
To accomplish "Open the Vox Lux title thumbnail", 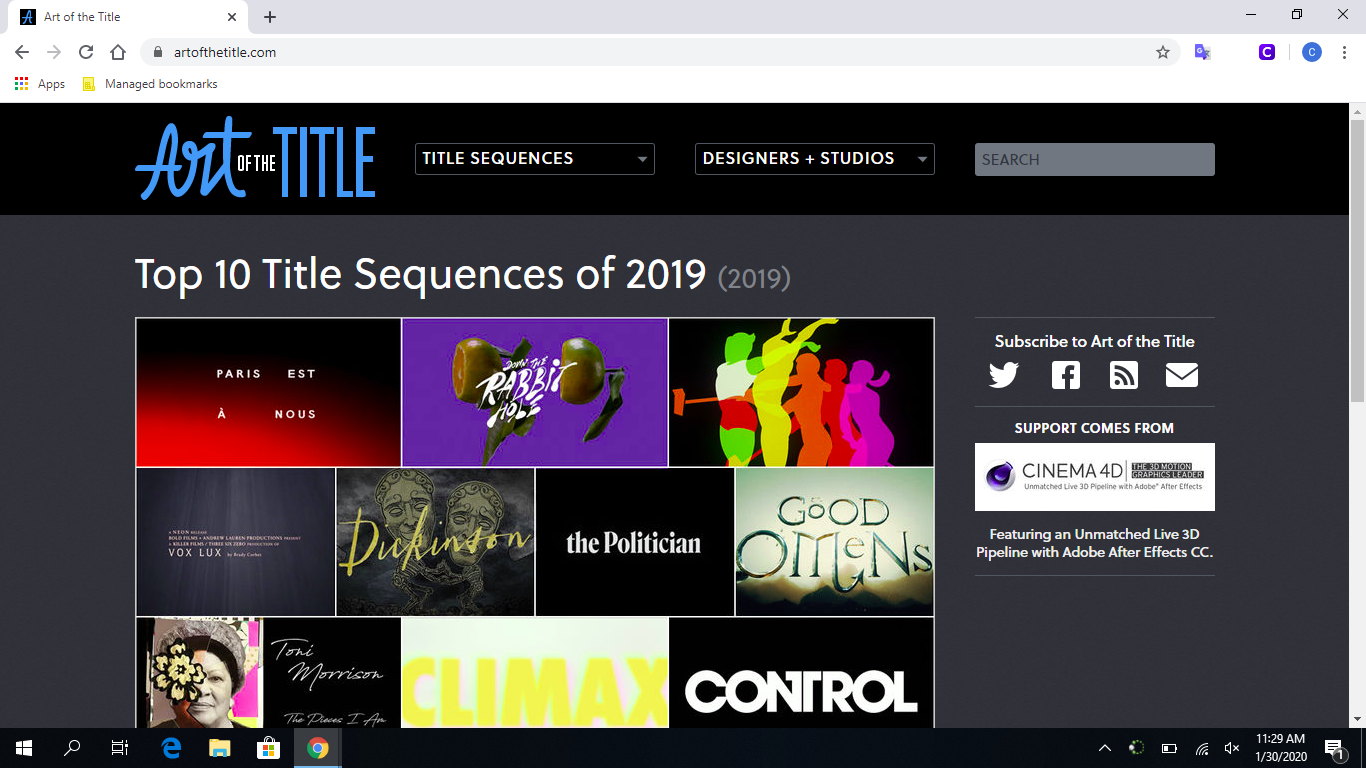I will pos(236,542).
